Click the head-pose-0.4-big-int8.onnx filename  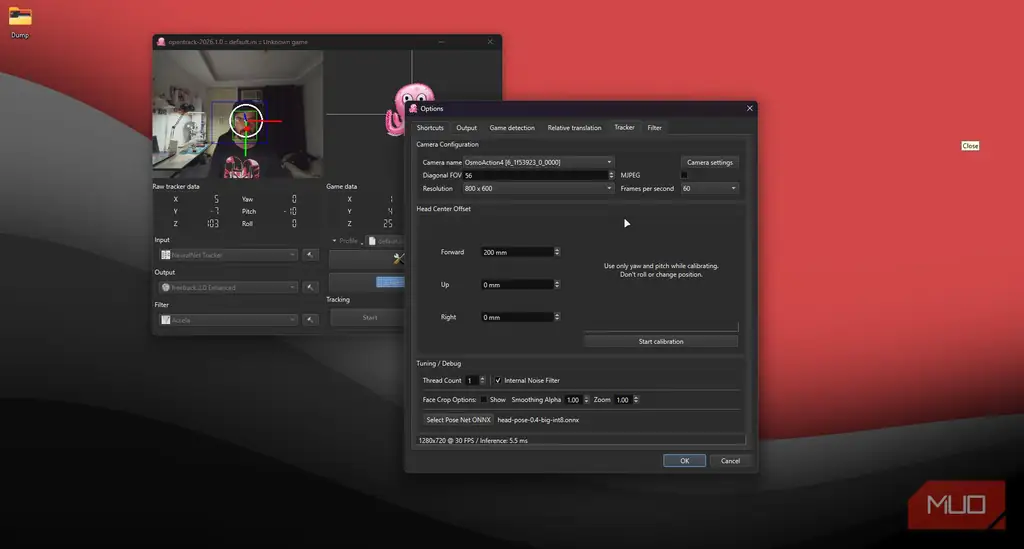(x=538, y=420)
